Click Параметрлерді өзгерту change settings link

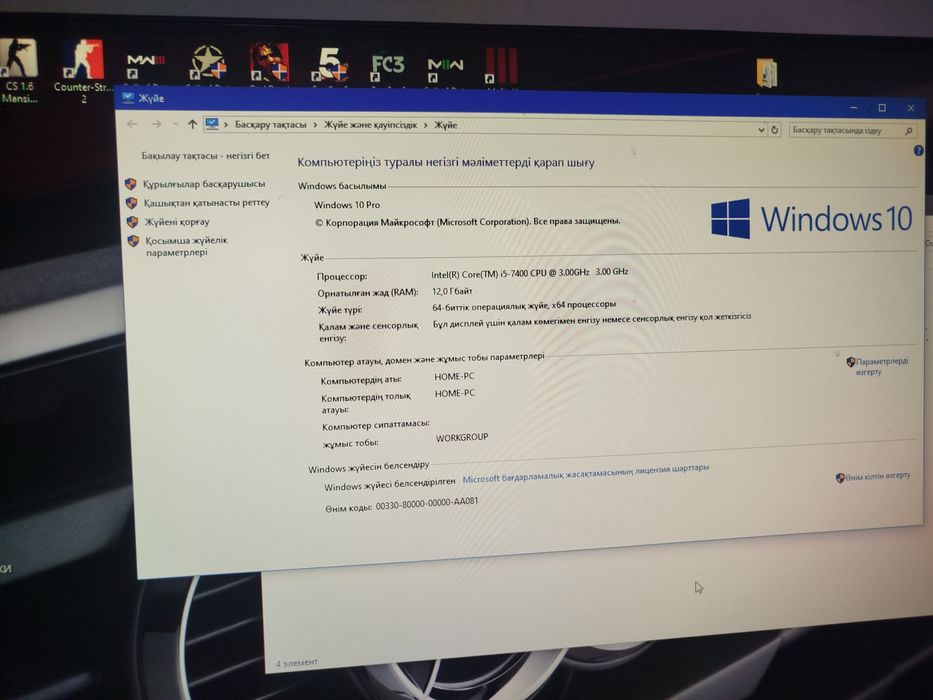point(881,366)
